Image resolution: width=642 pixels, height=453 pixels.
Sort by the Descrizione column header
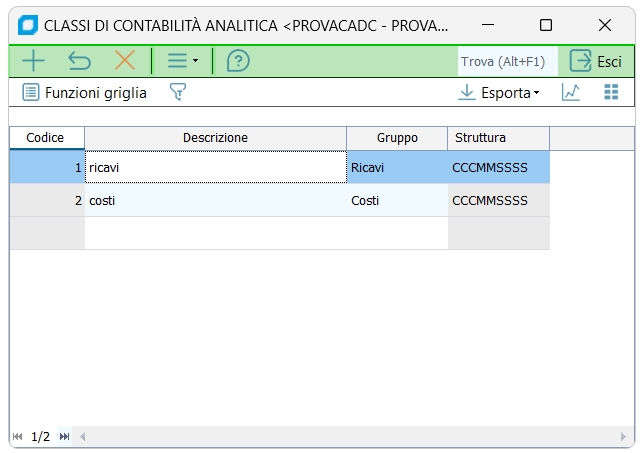pos(215,138)
